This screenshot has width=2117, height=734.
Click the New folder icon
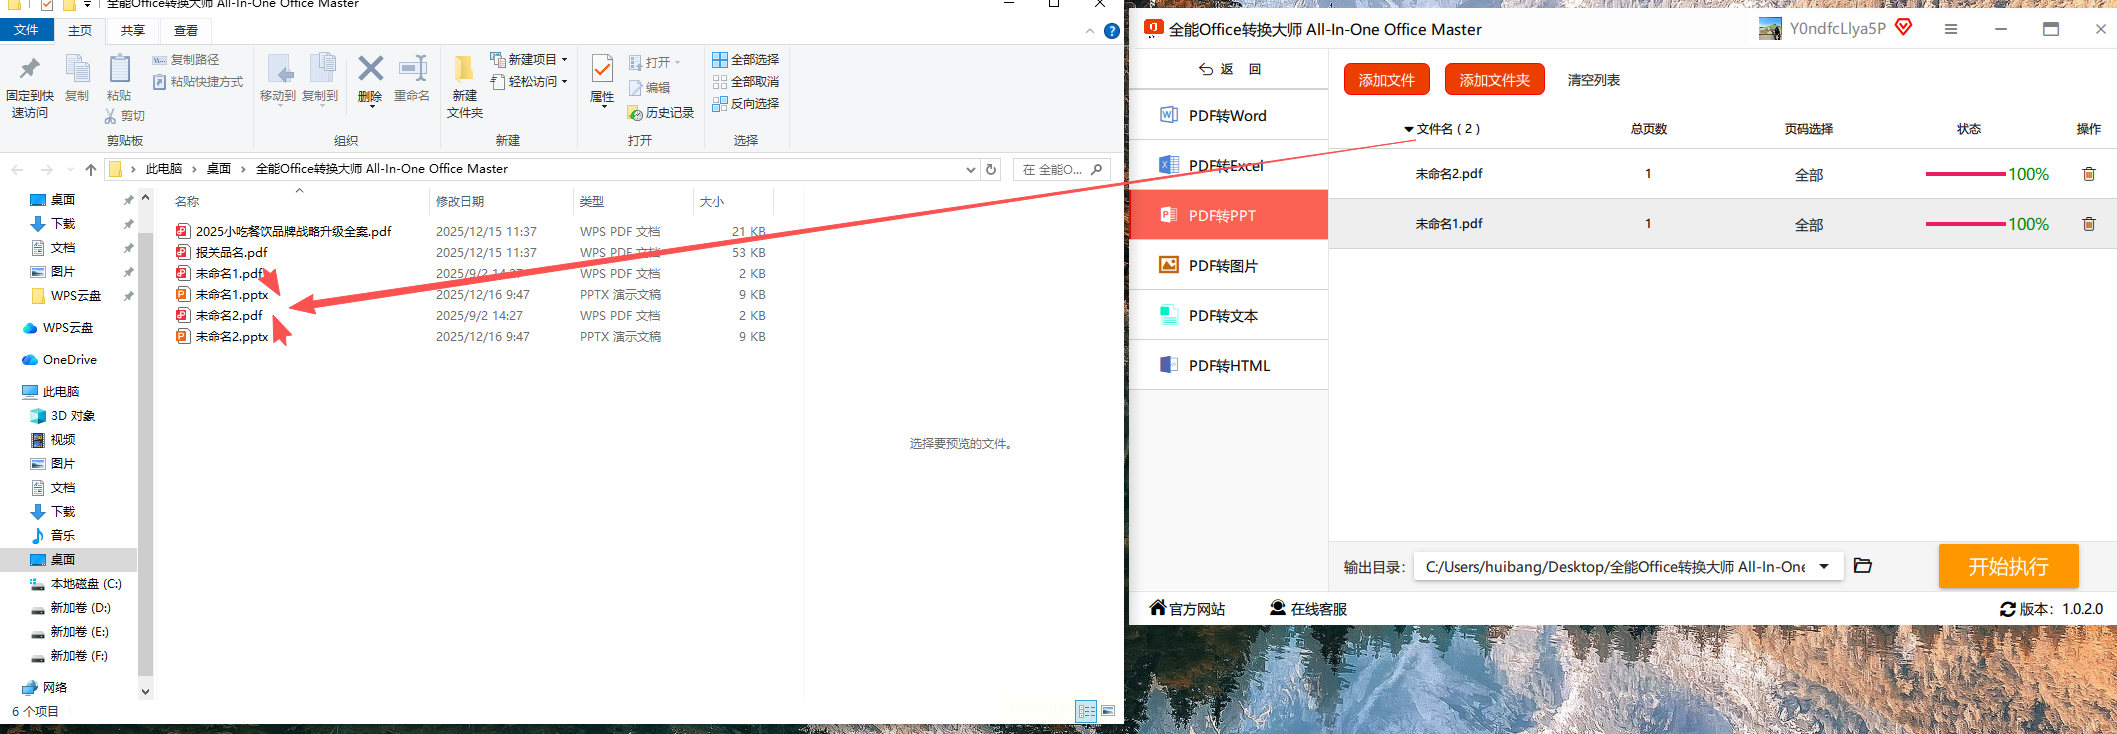tap(464, 69)
